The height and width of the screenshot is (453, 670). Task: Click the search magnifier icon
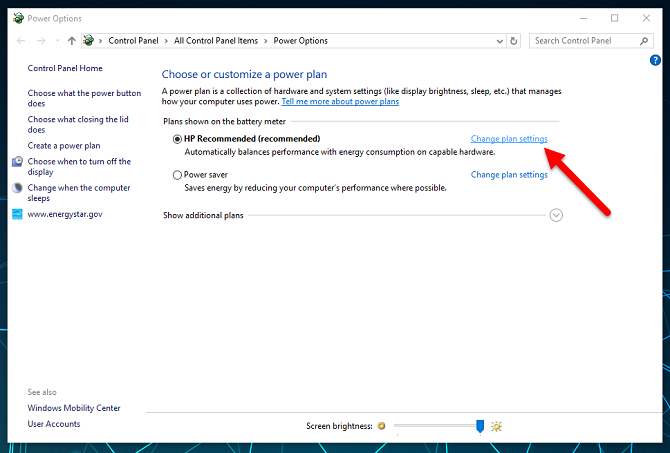click(645, 41)
